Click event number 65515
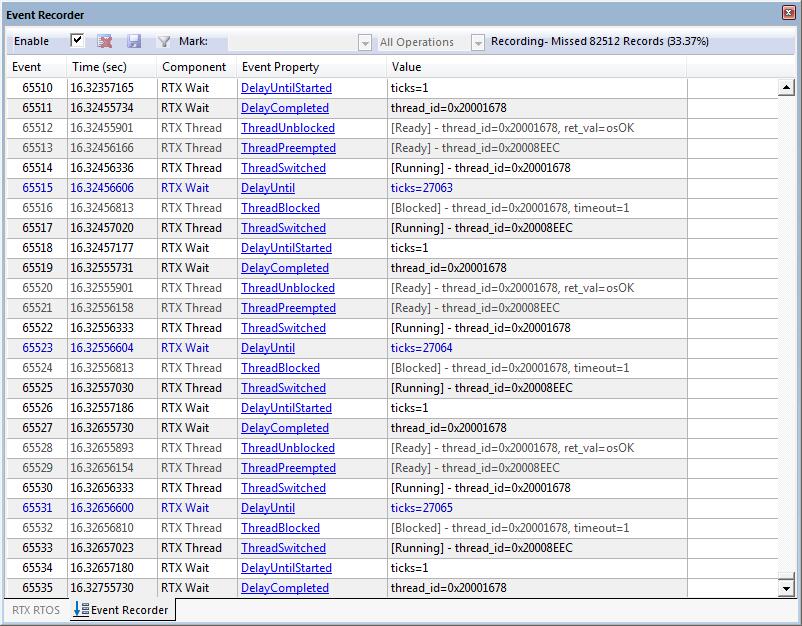 click(x=37, y=188)
